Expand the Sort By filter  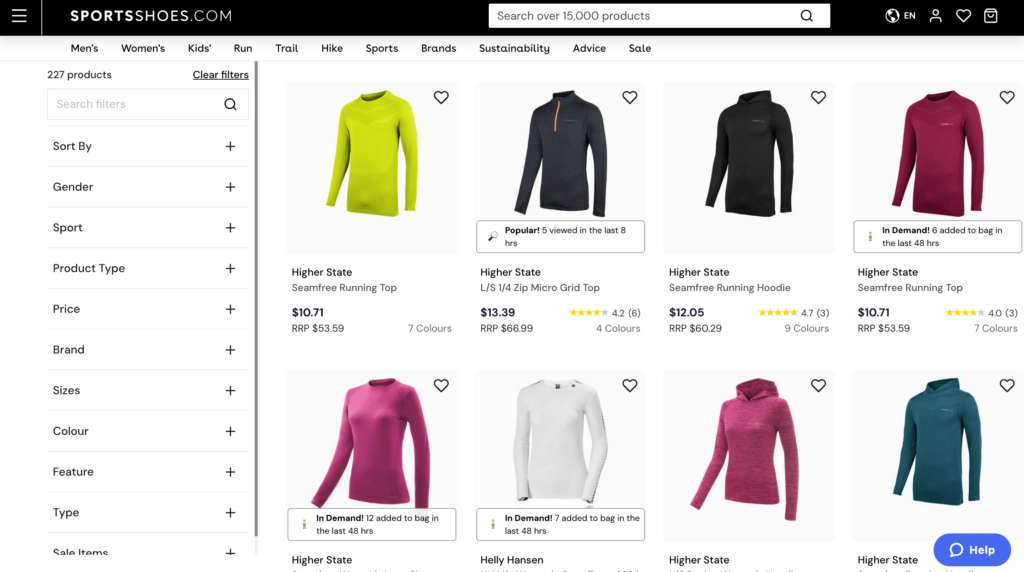(148, 146)
